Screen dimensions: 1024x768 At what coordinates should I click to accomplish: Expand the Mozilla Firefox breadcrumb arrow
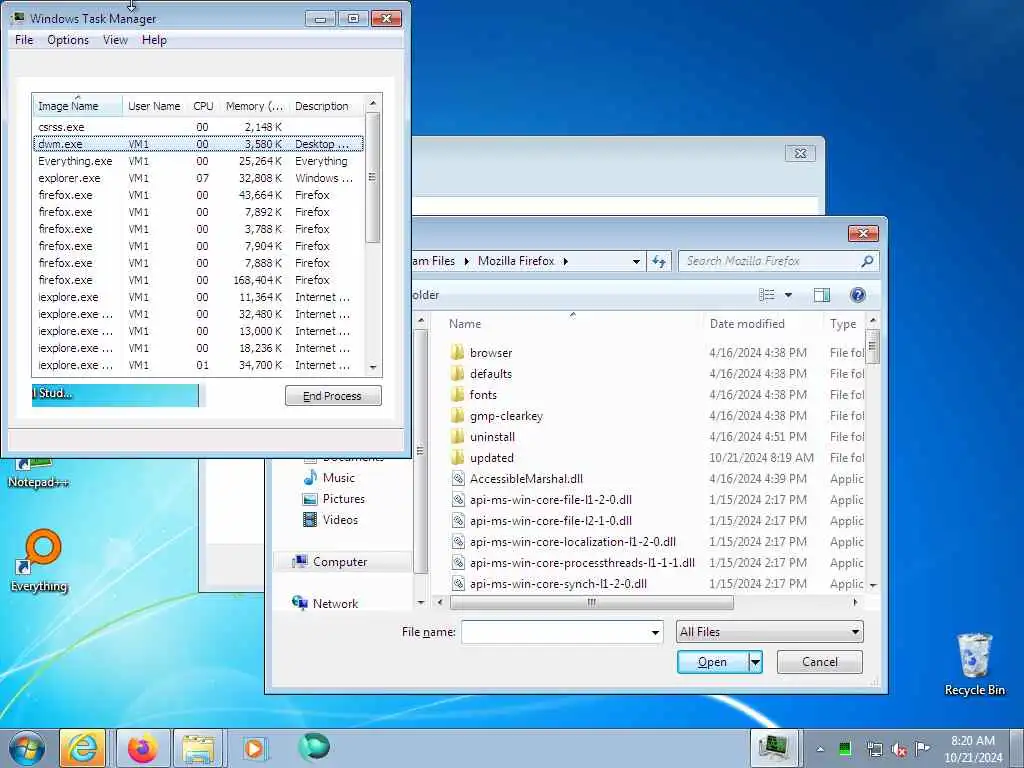[x=566, y=261]
